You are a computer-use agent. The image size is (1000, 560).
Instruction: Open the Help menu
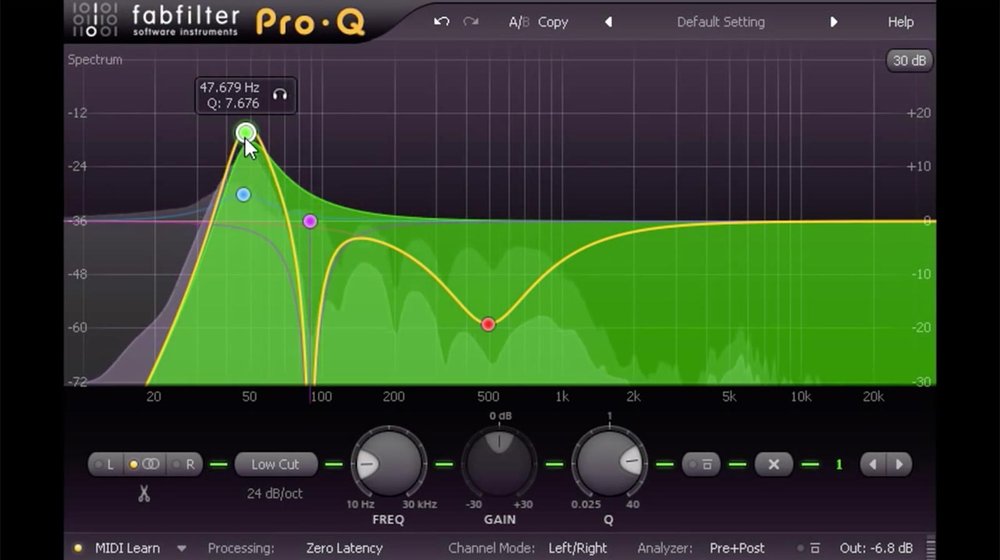(901, 22)
